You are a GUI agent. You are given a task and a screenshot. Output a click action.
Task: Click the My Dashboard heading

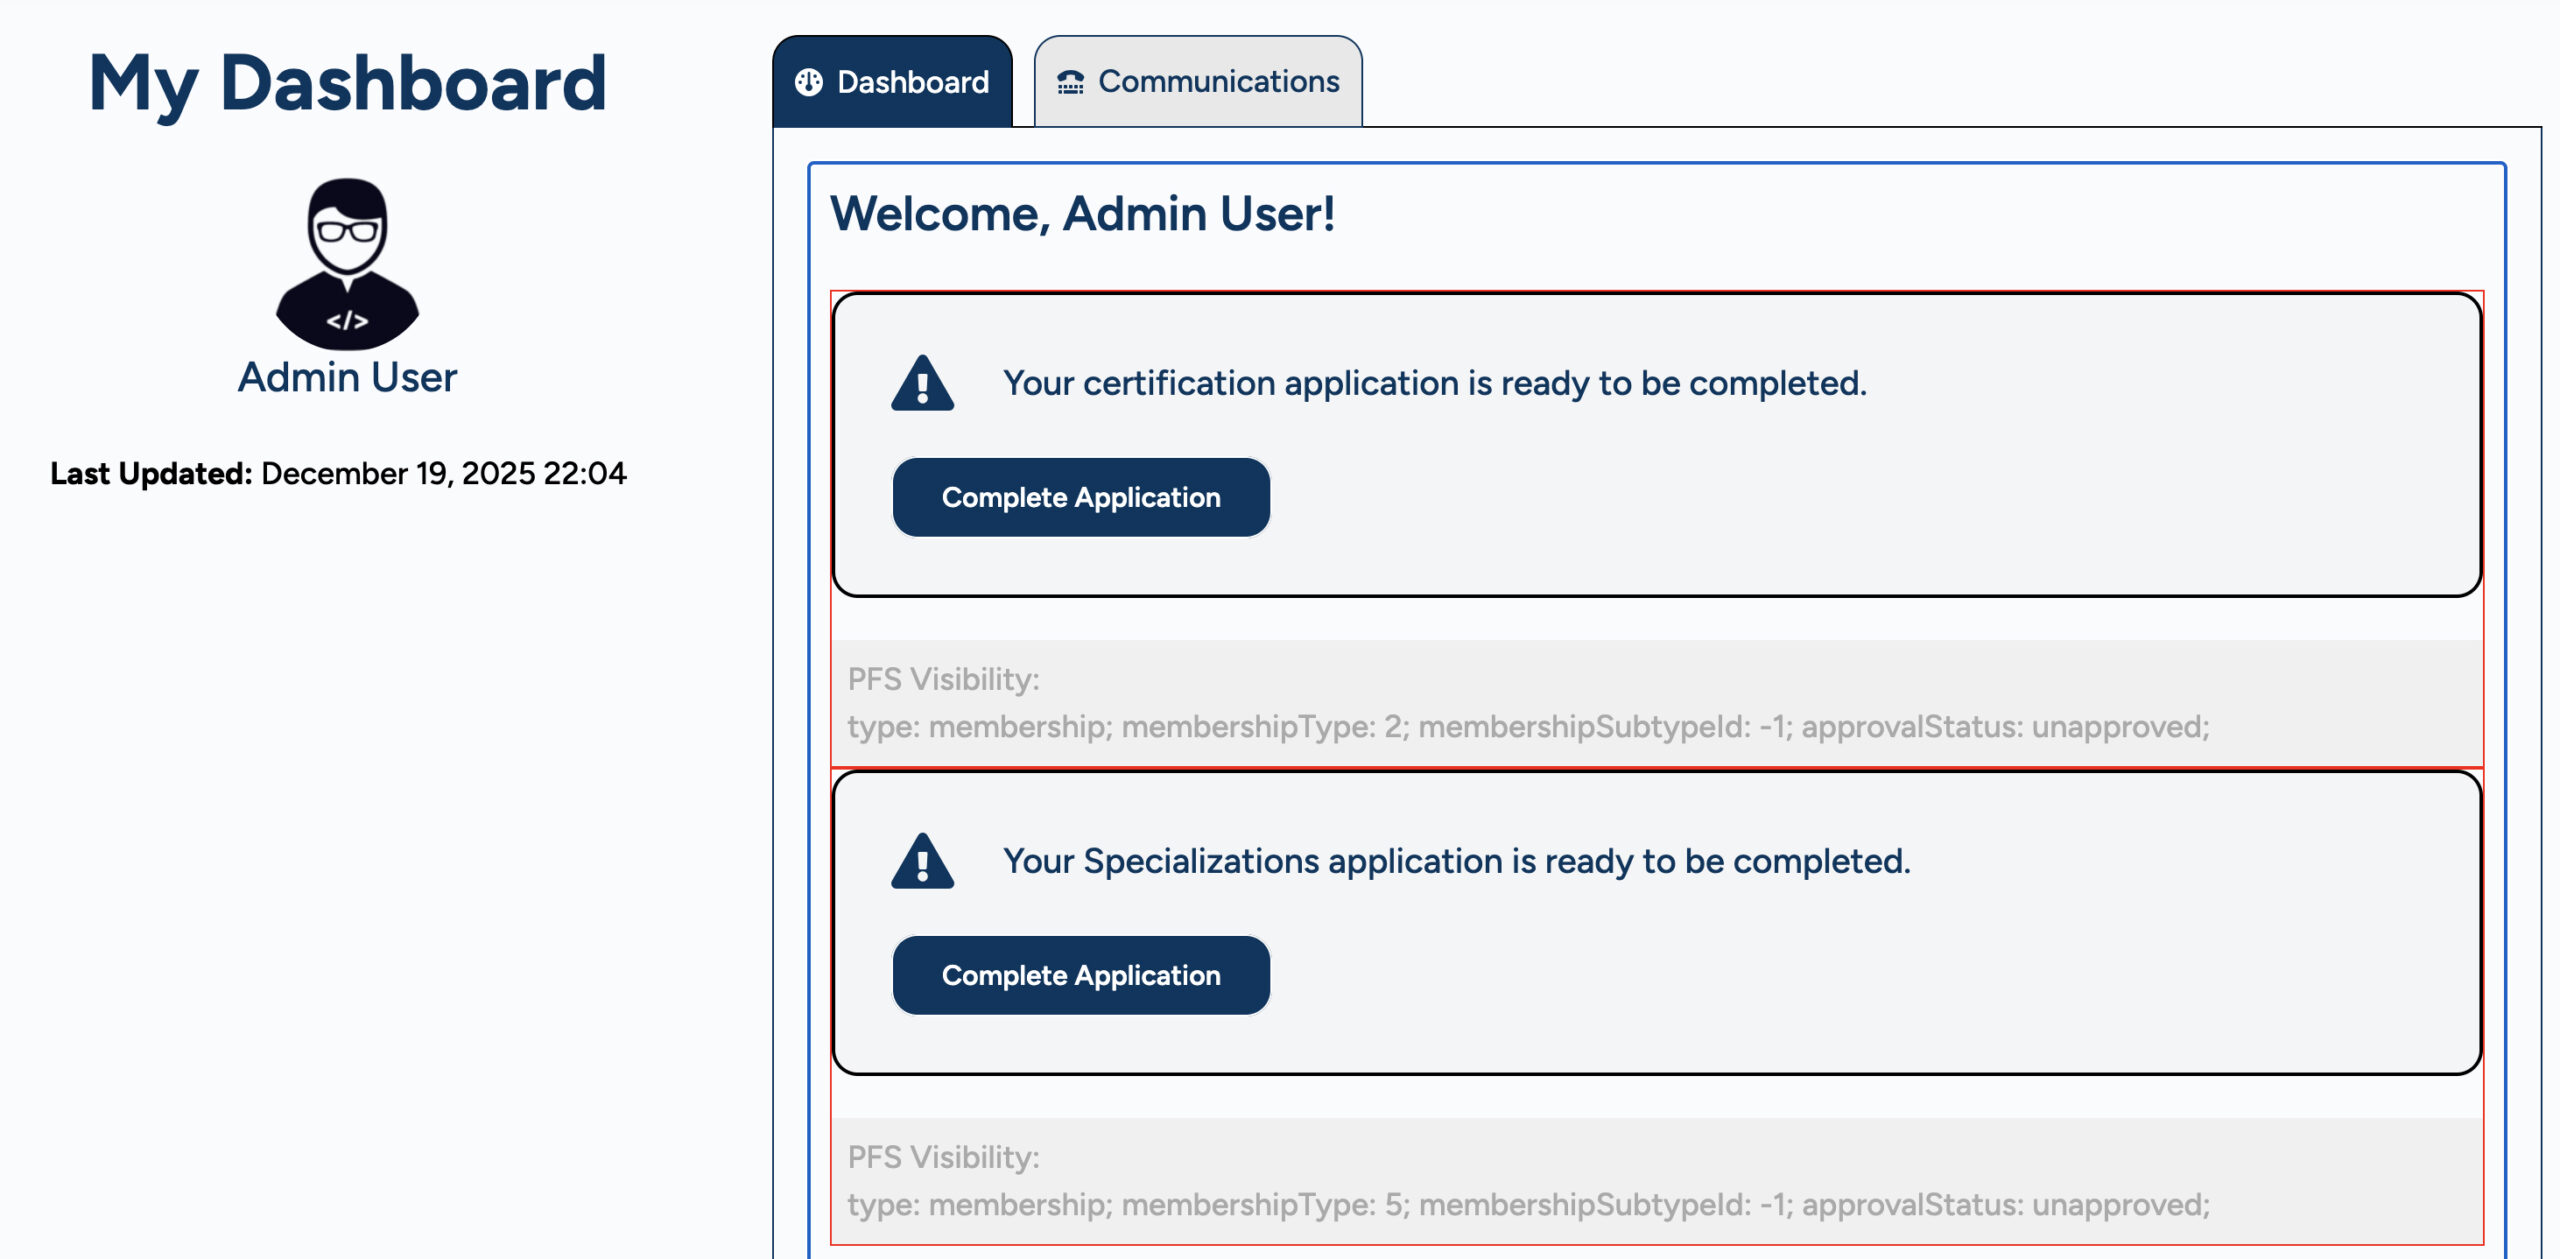(x=347, y=84)
